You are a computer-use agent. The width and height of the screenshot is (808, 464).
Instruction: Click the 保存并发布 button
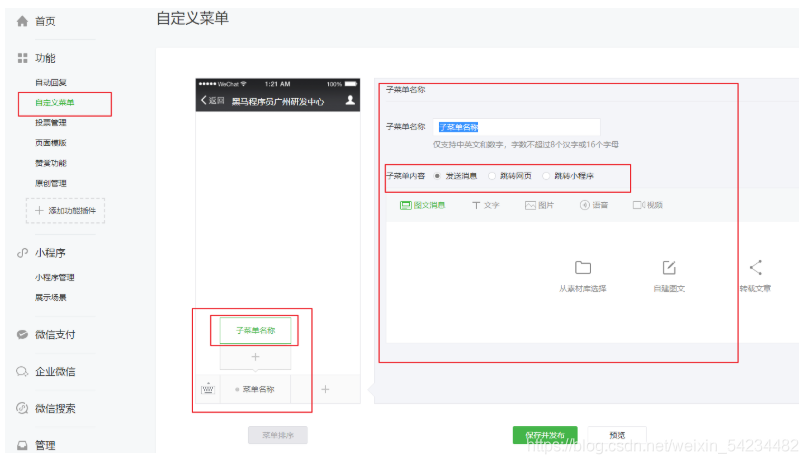545,435
